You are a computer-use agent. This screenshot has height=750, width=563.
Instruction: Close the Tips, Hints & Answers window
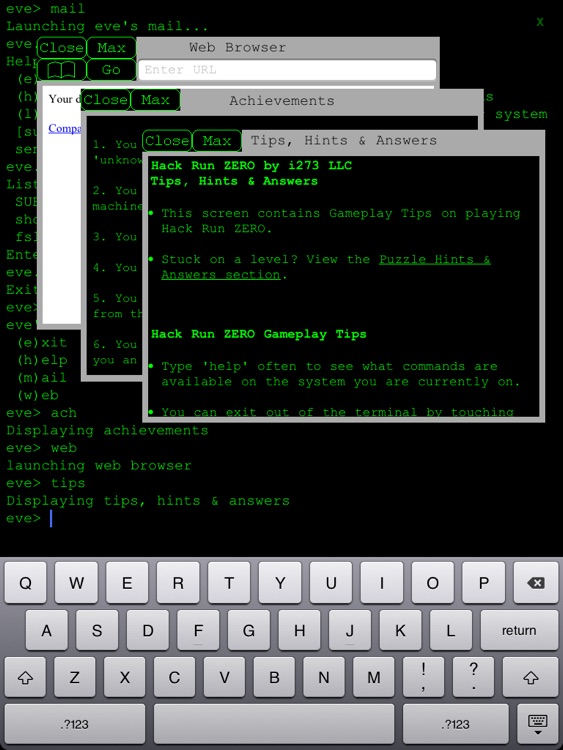click(167, 141)
